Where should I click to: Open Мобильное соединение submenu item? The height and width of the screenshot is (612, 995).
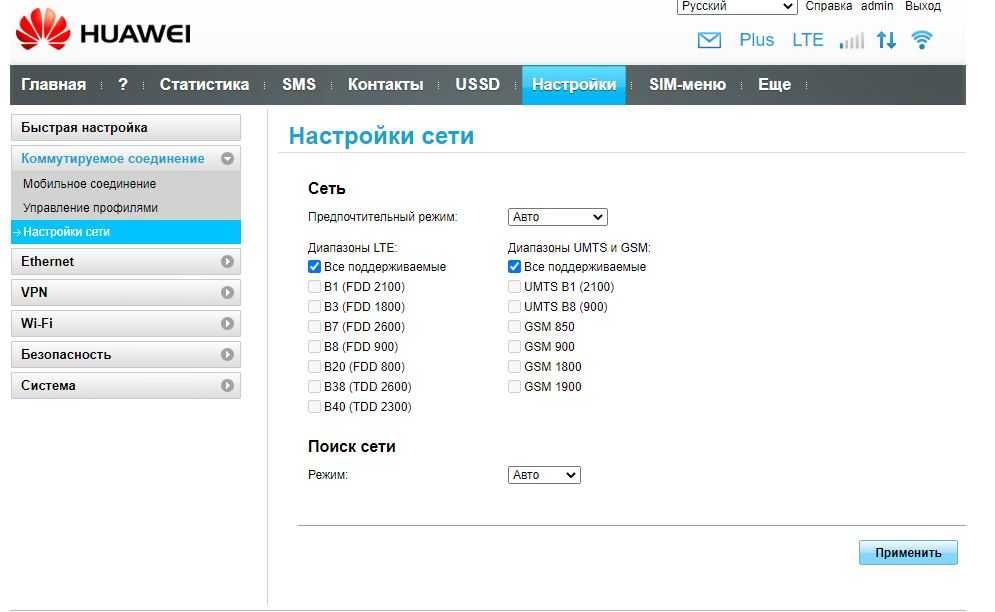coord(89,184)
